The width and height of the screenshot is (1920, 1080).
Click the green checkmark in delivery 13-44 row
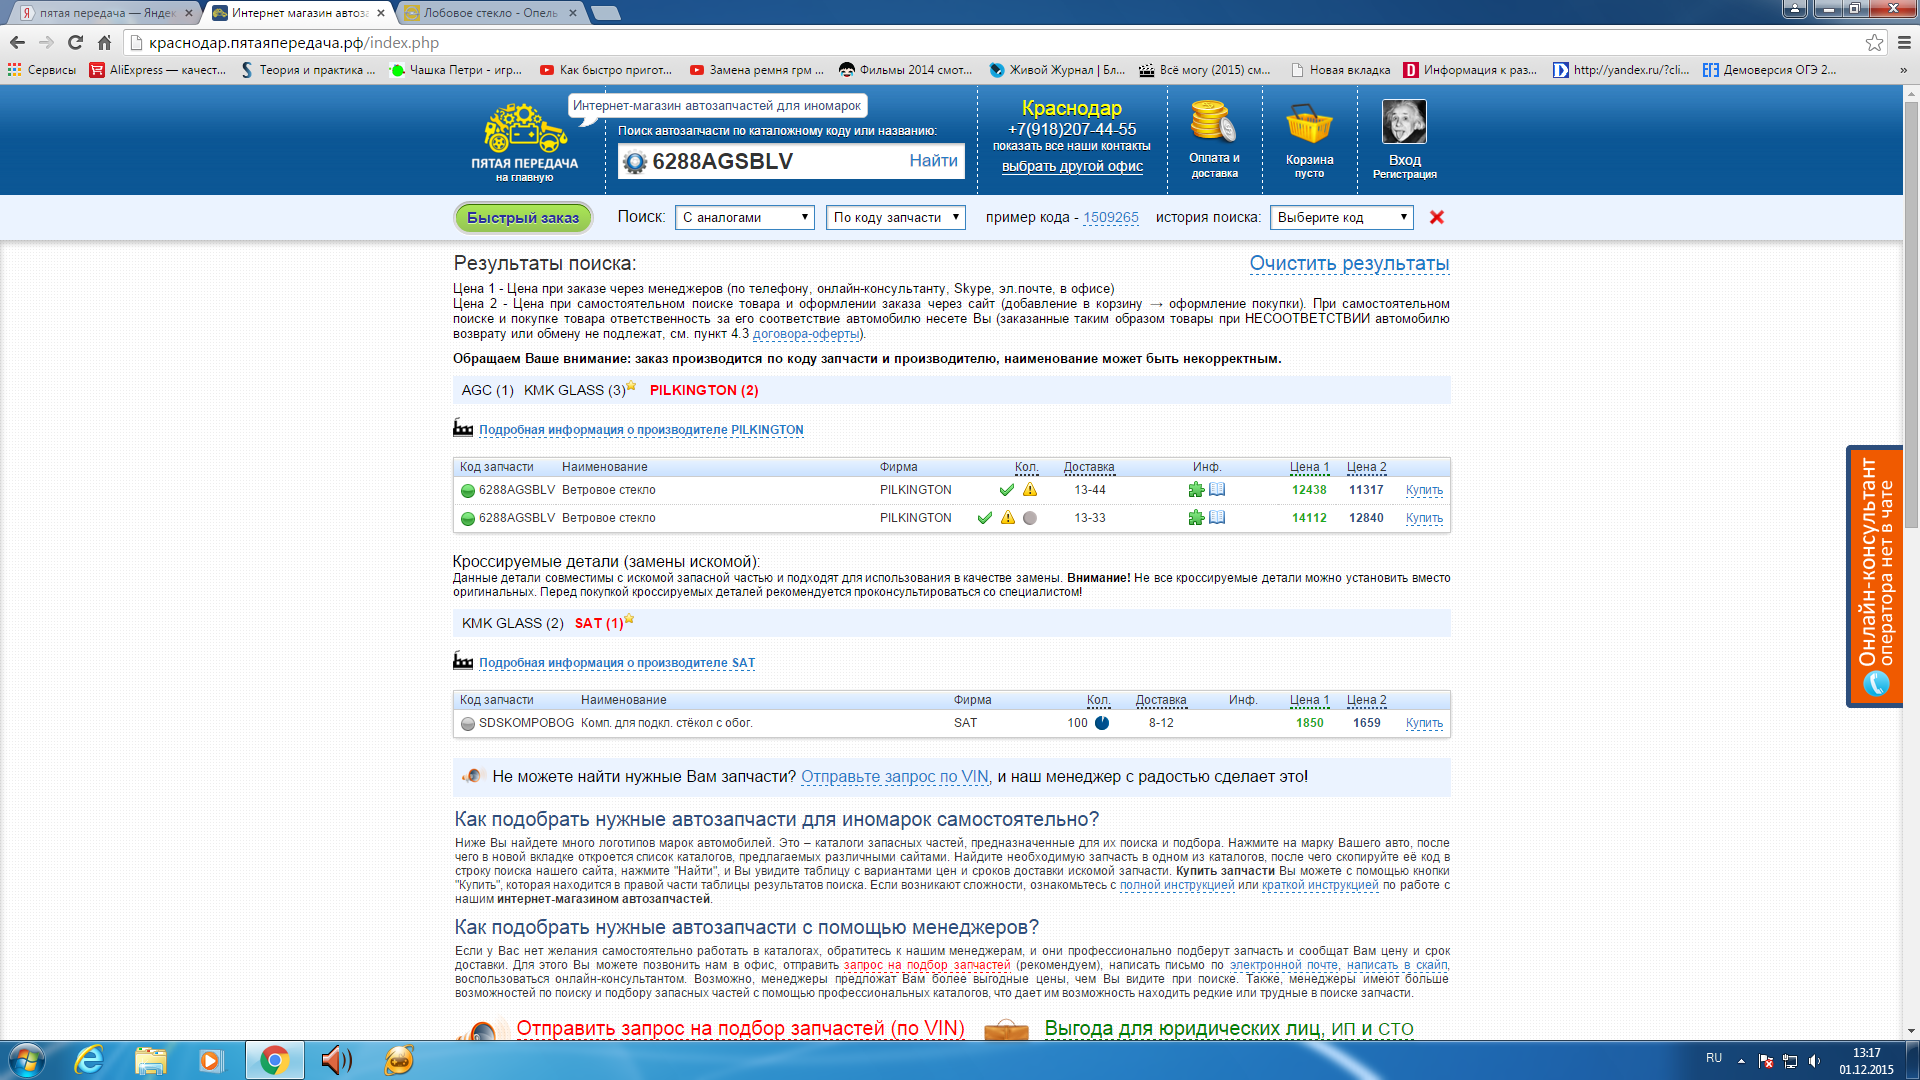point(1007,490)
